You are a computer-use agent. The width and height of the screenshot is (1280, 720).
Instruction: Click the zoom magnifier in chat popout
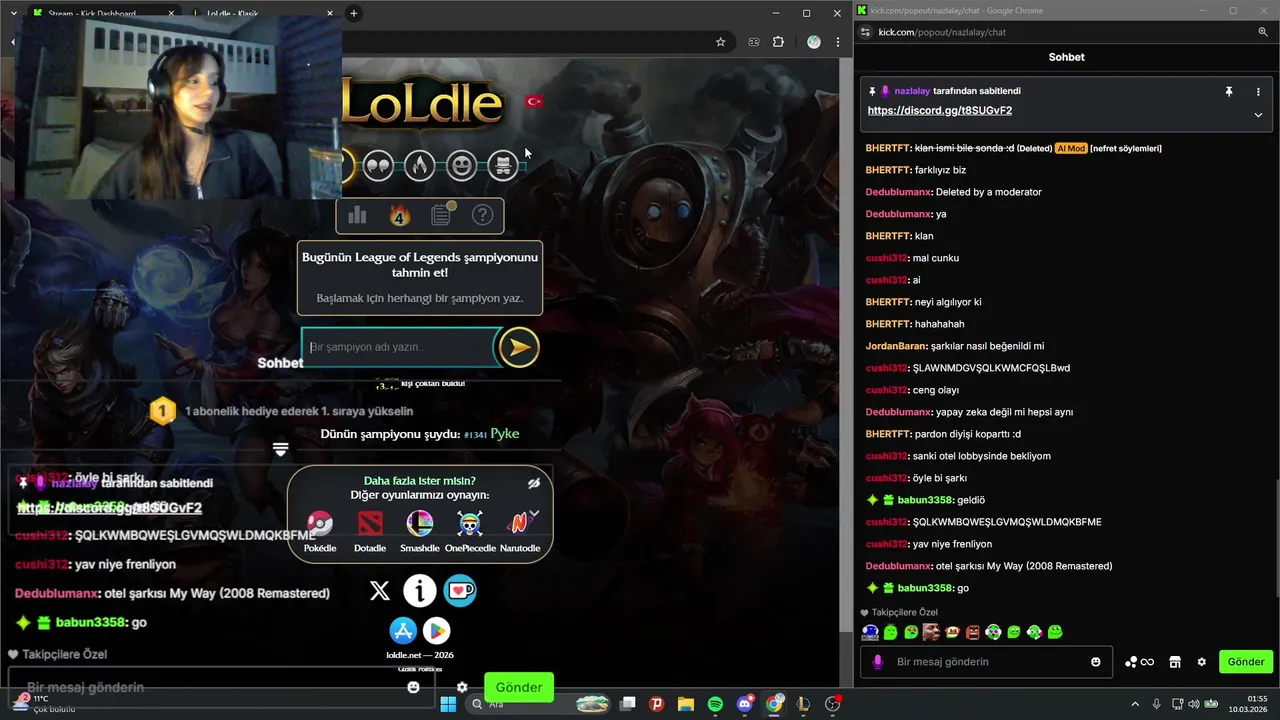coord(1263,32)
